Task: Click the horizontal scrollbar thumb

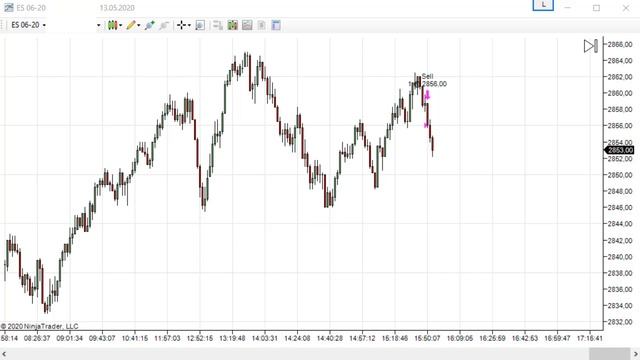Action: point(609,354)
